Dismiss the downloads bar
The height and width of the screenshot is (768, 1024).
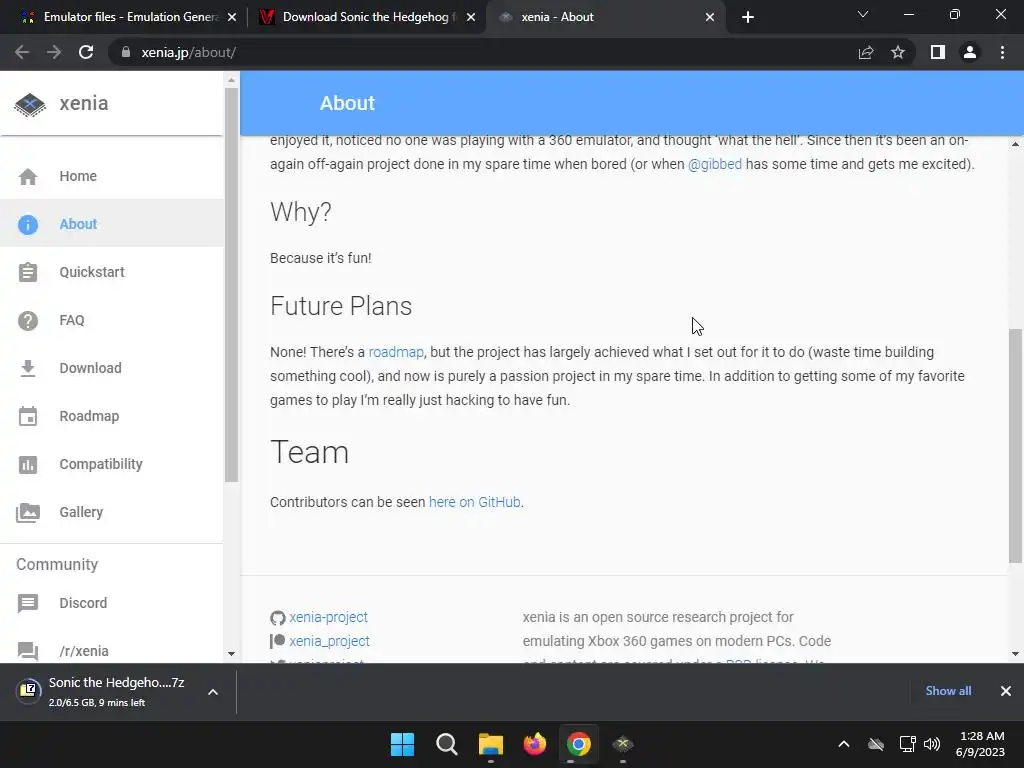[x=1006, y=691]
